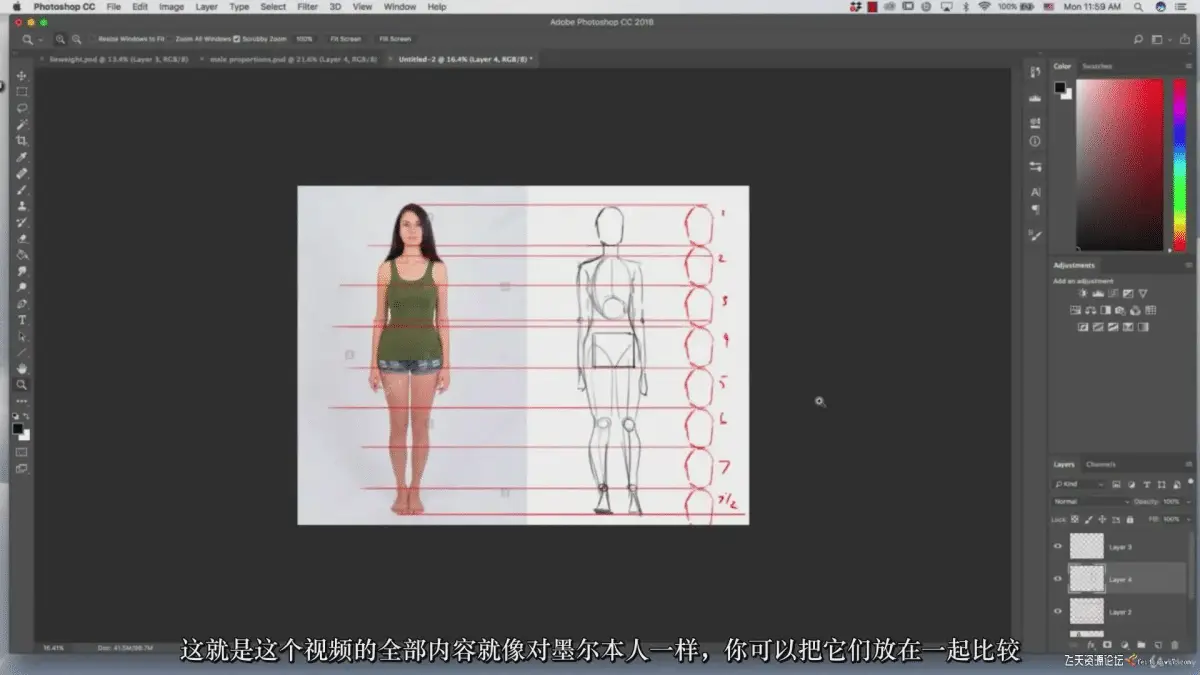This screenshot has height=675, width=1200.
Task: Add a Brightness/Contrast adjustment
Action: pyautogui.click(x=1083, y=293)
